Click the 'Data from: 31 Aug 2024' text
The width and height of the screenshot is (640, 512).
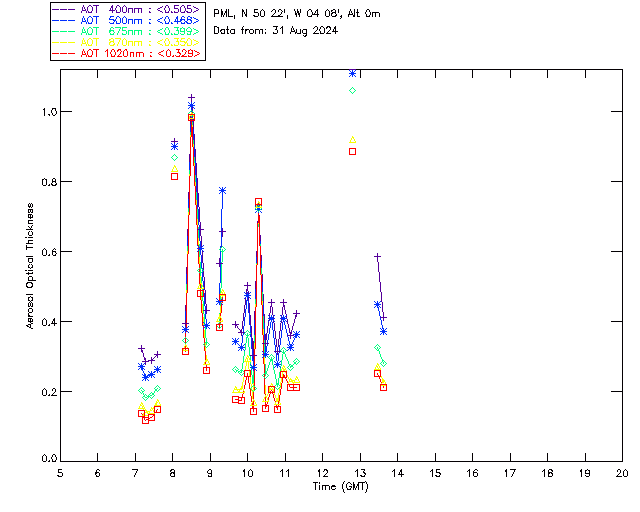point(276,31)
